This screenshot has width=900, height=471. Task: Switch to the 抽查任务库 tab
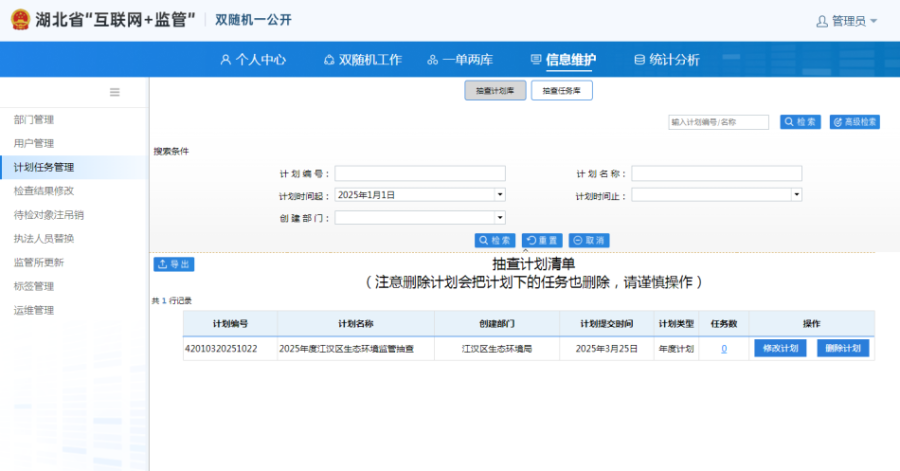pos(562,91)
